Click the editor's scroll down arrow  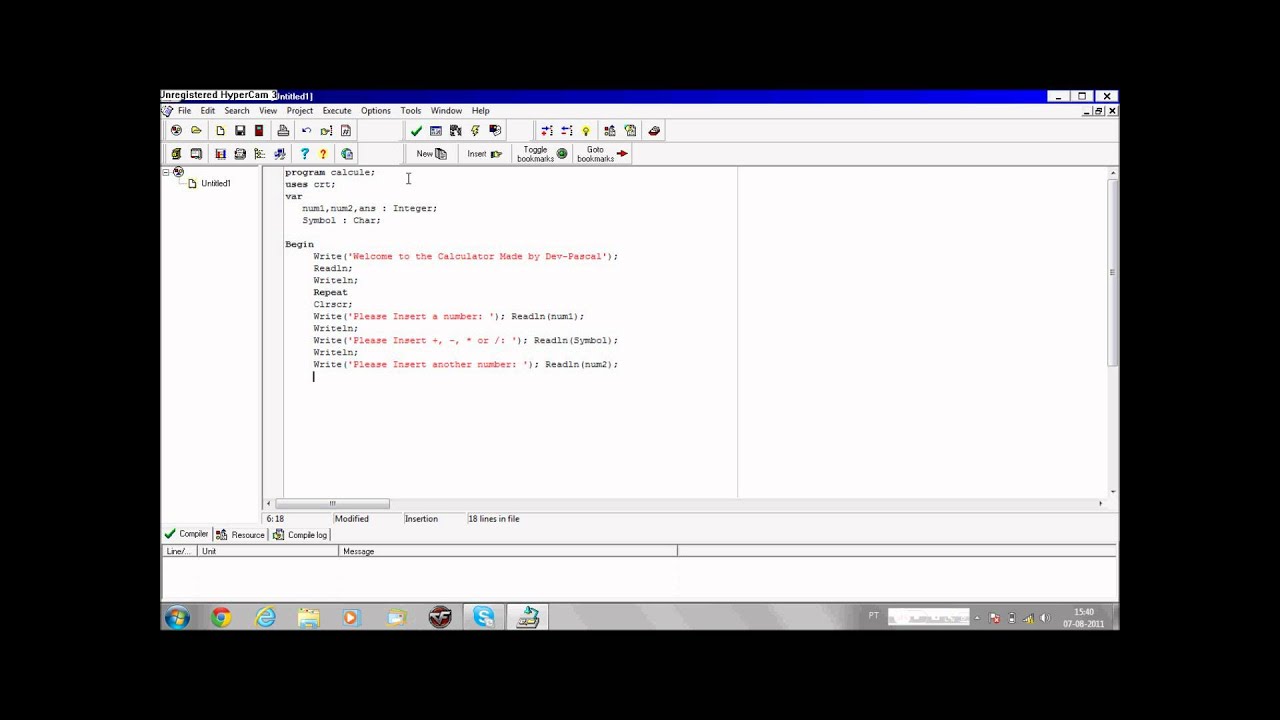click(1112, 492)
